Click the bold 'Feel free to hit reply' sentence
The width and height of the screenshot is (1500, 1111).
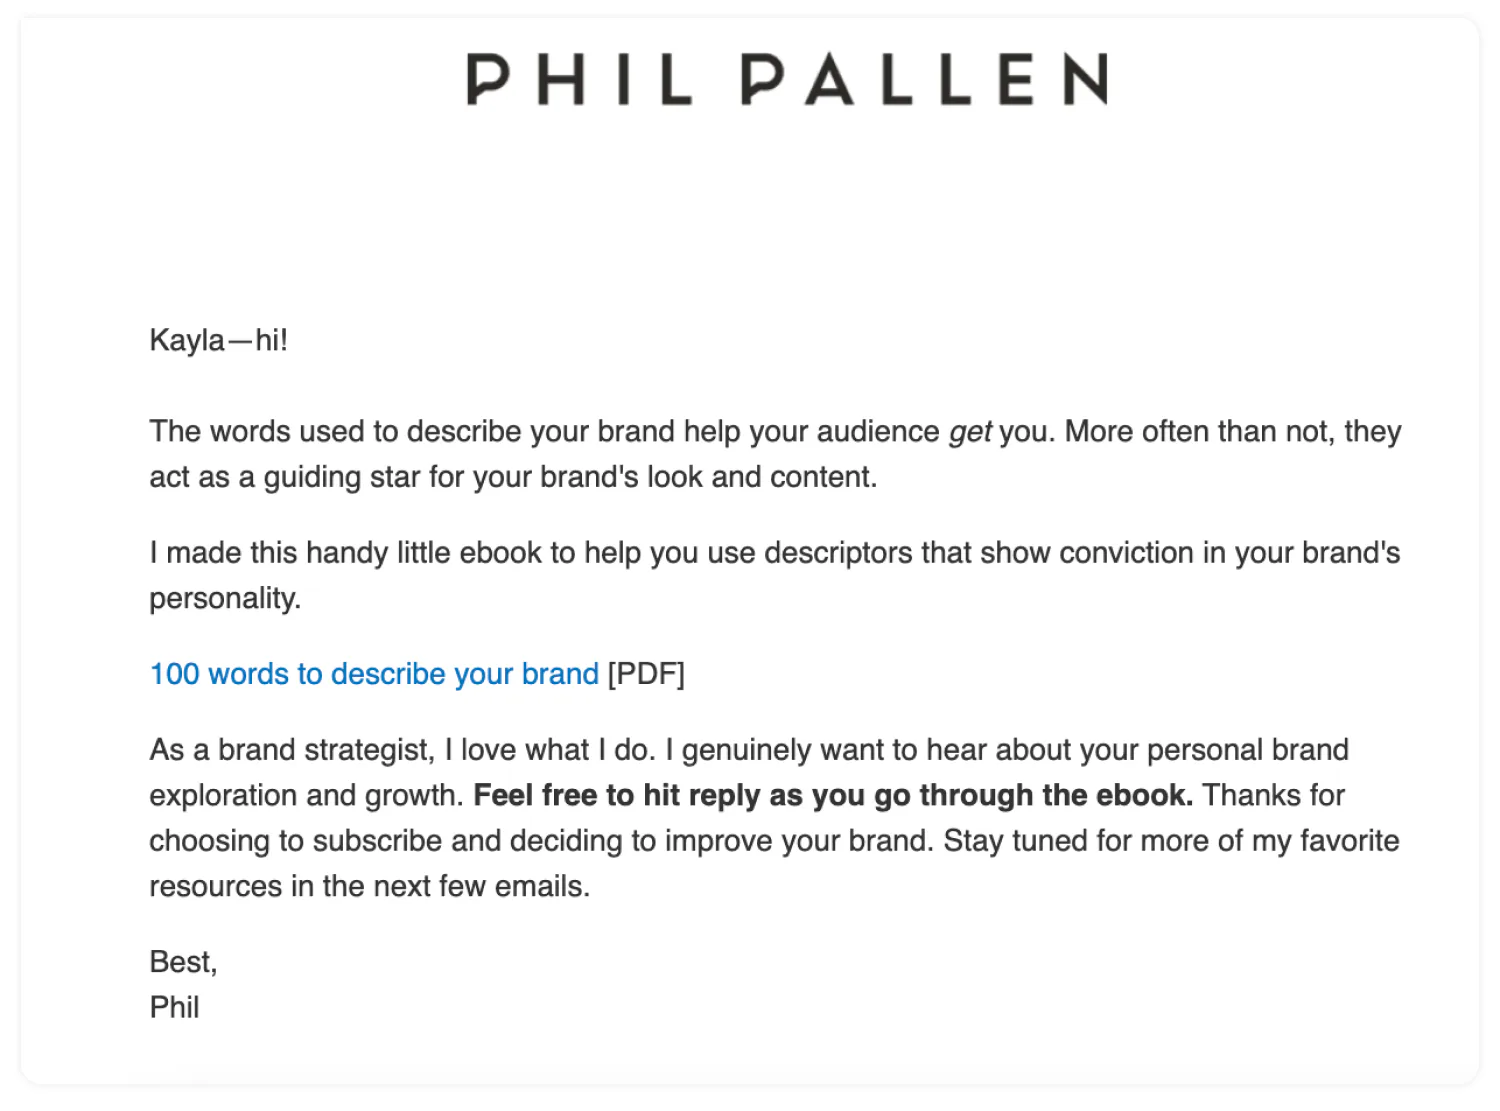(832, 796)
